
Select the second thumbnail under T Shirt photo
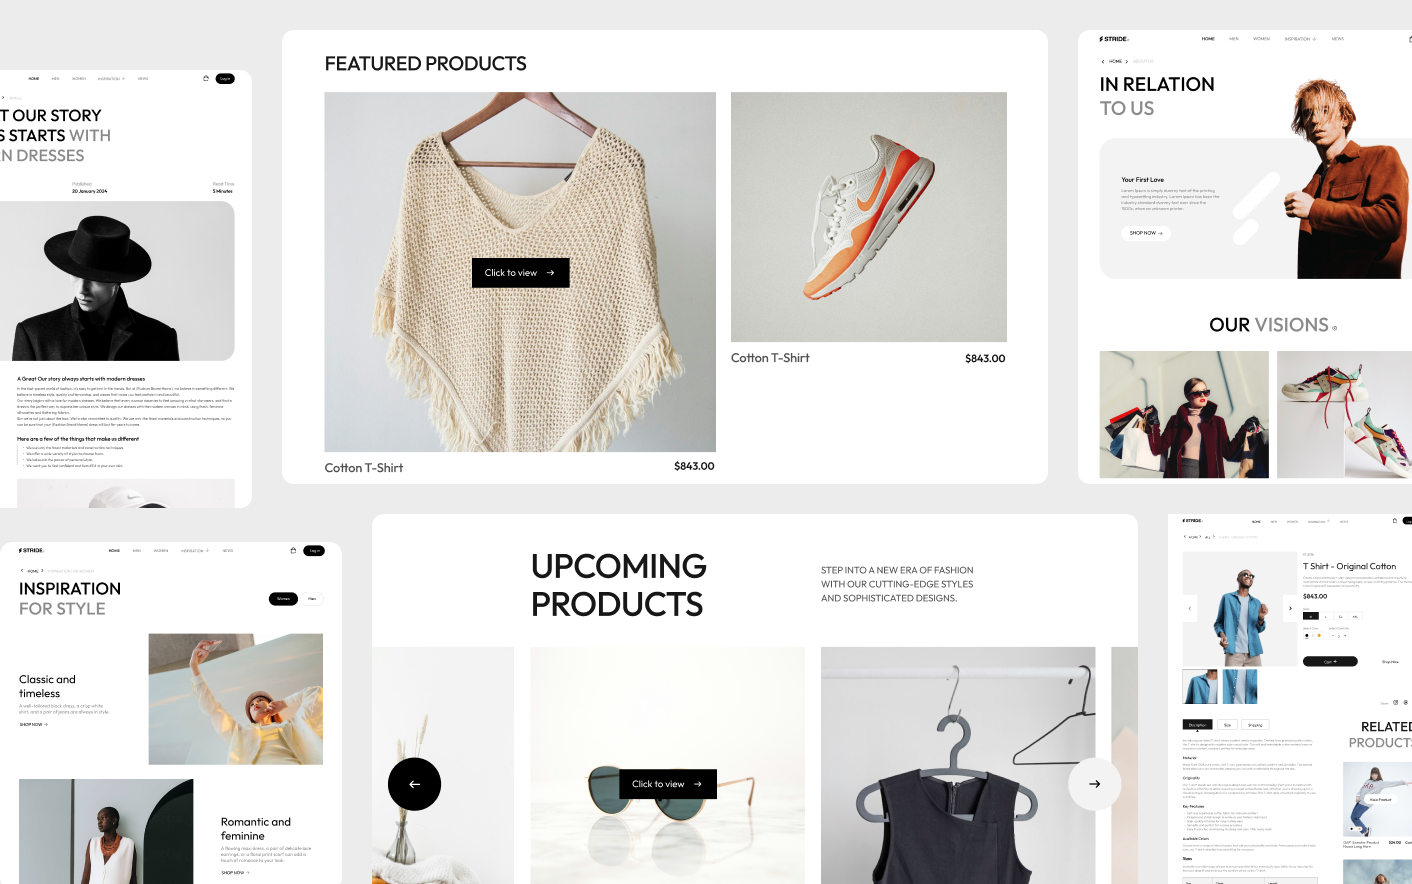tap(1240, 687)
